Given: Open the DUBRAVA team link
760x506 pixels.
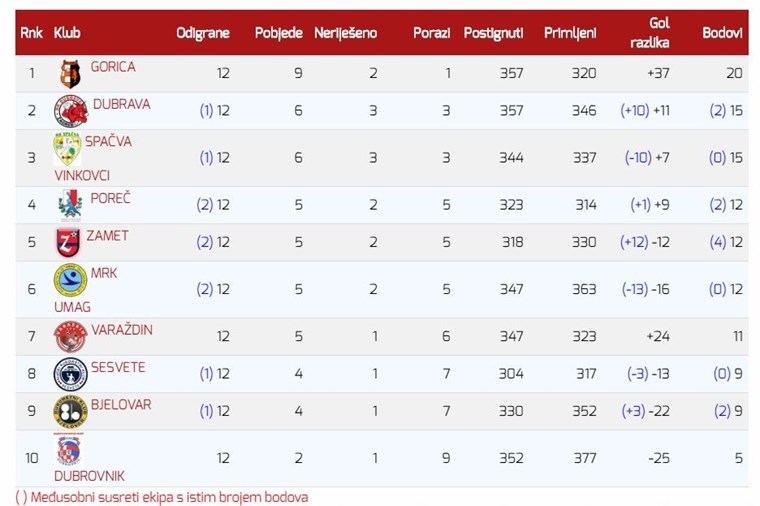Looking at the screenshot, I should point(122,104).
